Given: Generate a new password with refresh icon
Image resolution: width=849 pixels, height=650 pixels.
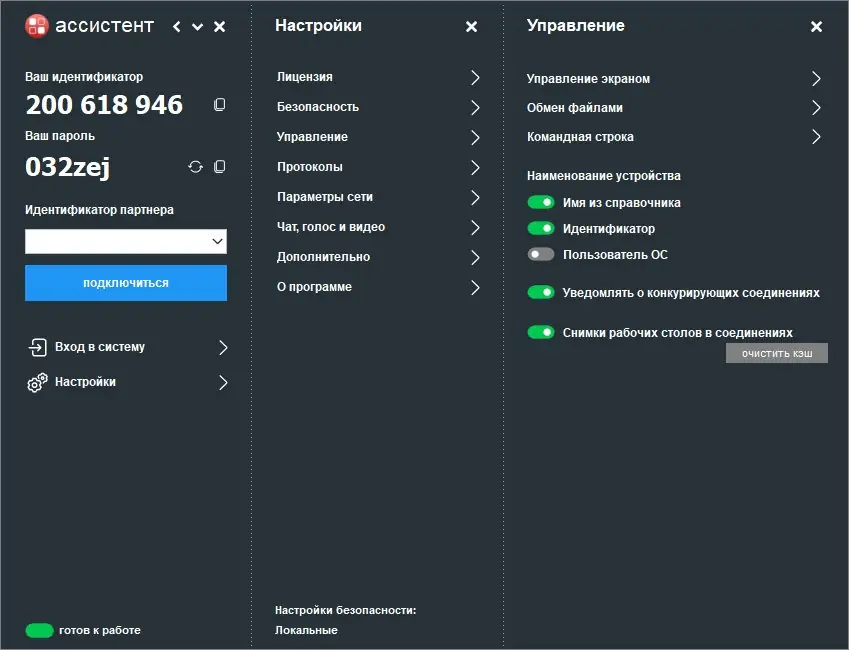Looking at the screenshot, I should click(x=195, y=167).
